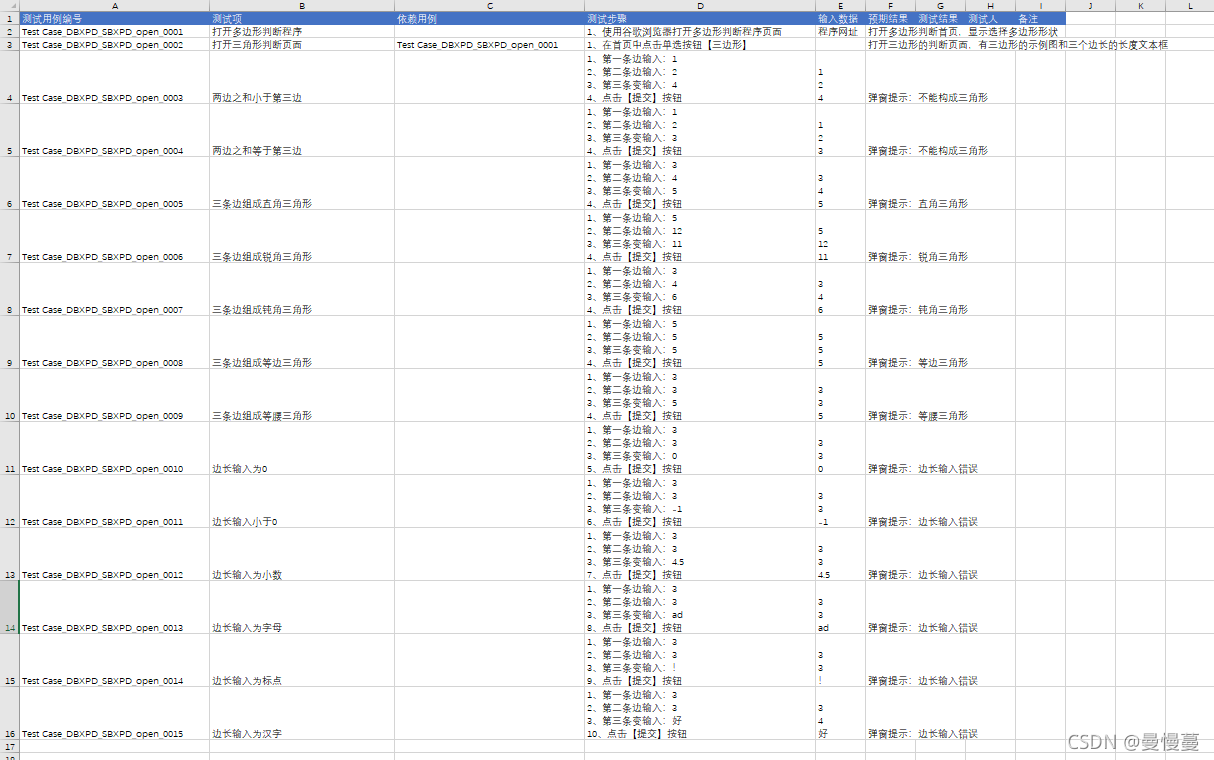Image resolution: width=1214 pixels, height=760 pixels.
Task: Click the 弹窗提示:等边三角形 result cell
Action: 891,342
